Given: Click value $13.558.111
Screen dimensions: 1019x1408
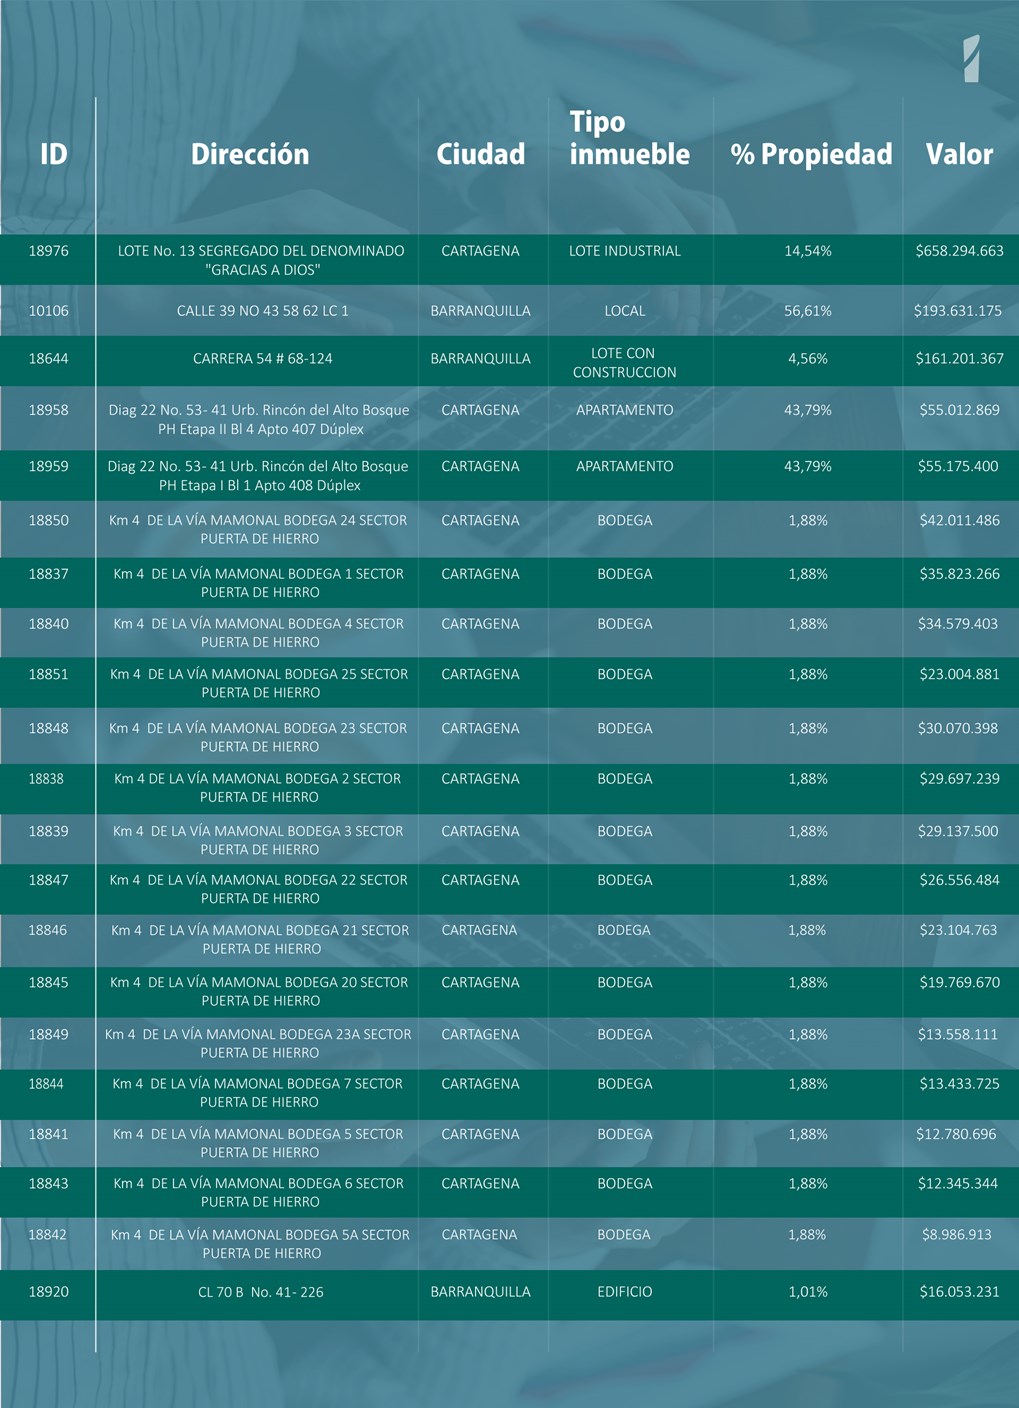Looking at the screenshot, I should click(x=958, y=1034).
